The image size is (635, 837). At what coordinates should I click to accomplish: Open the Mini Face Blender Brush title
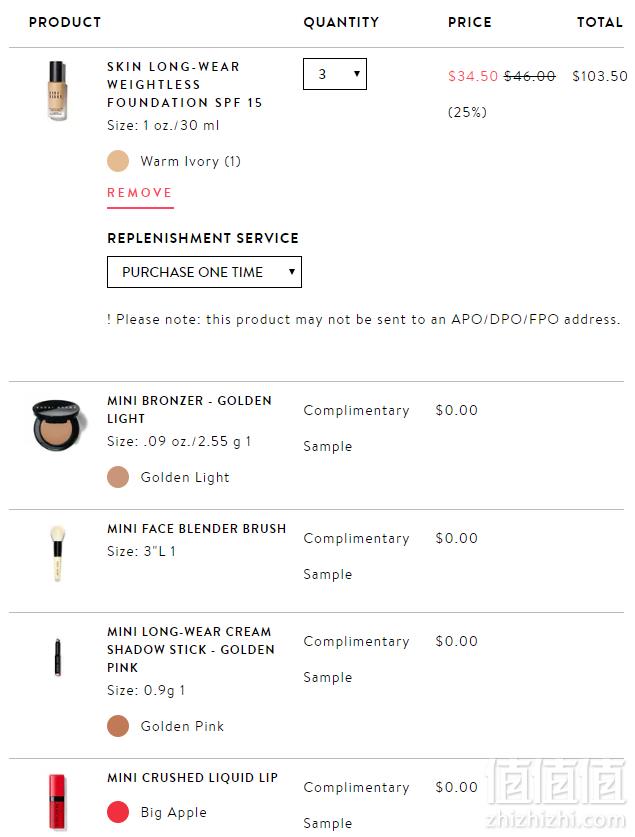196,528
